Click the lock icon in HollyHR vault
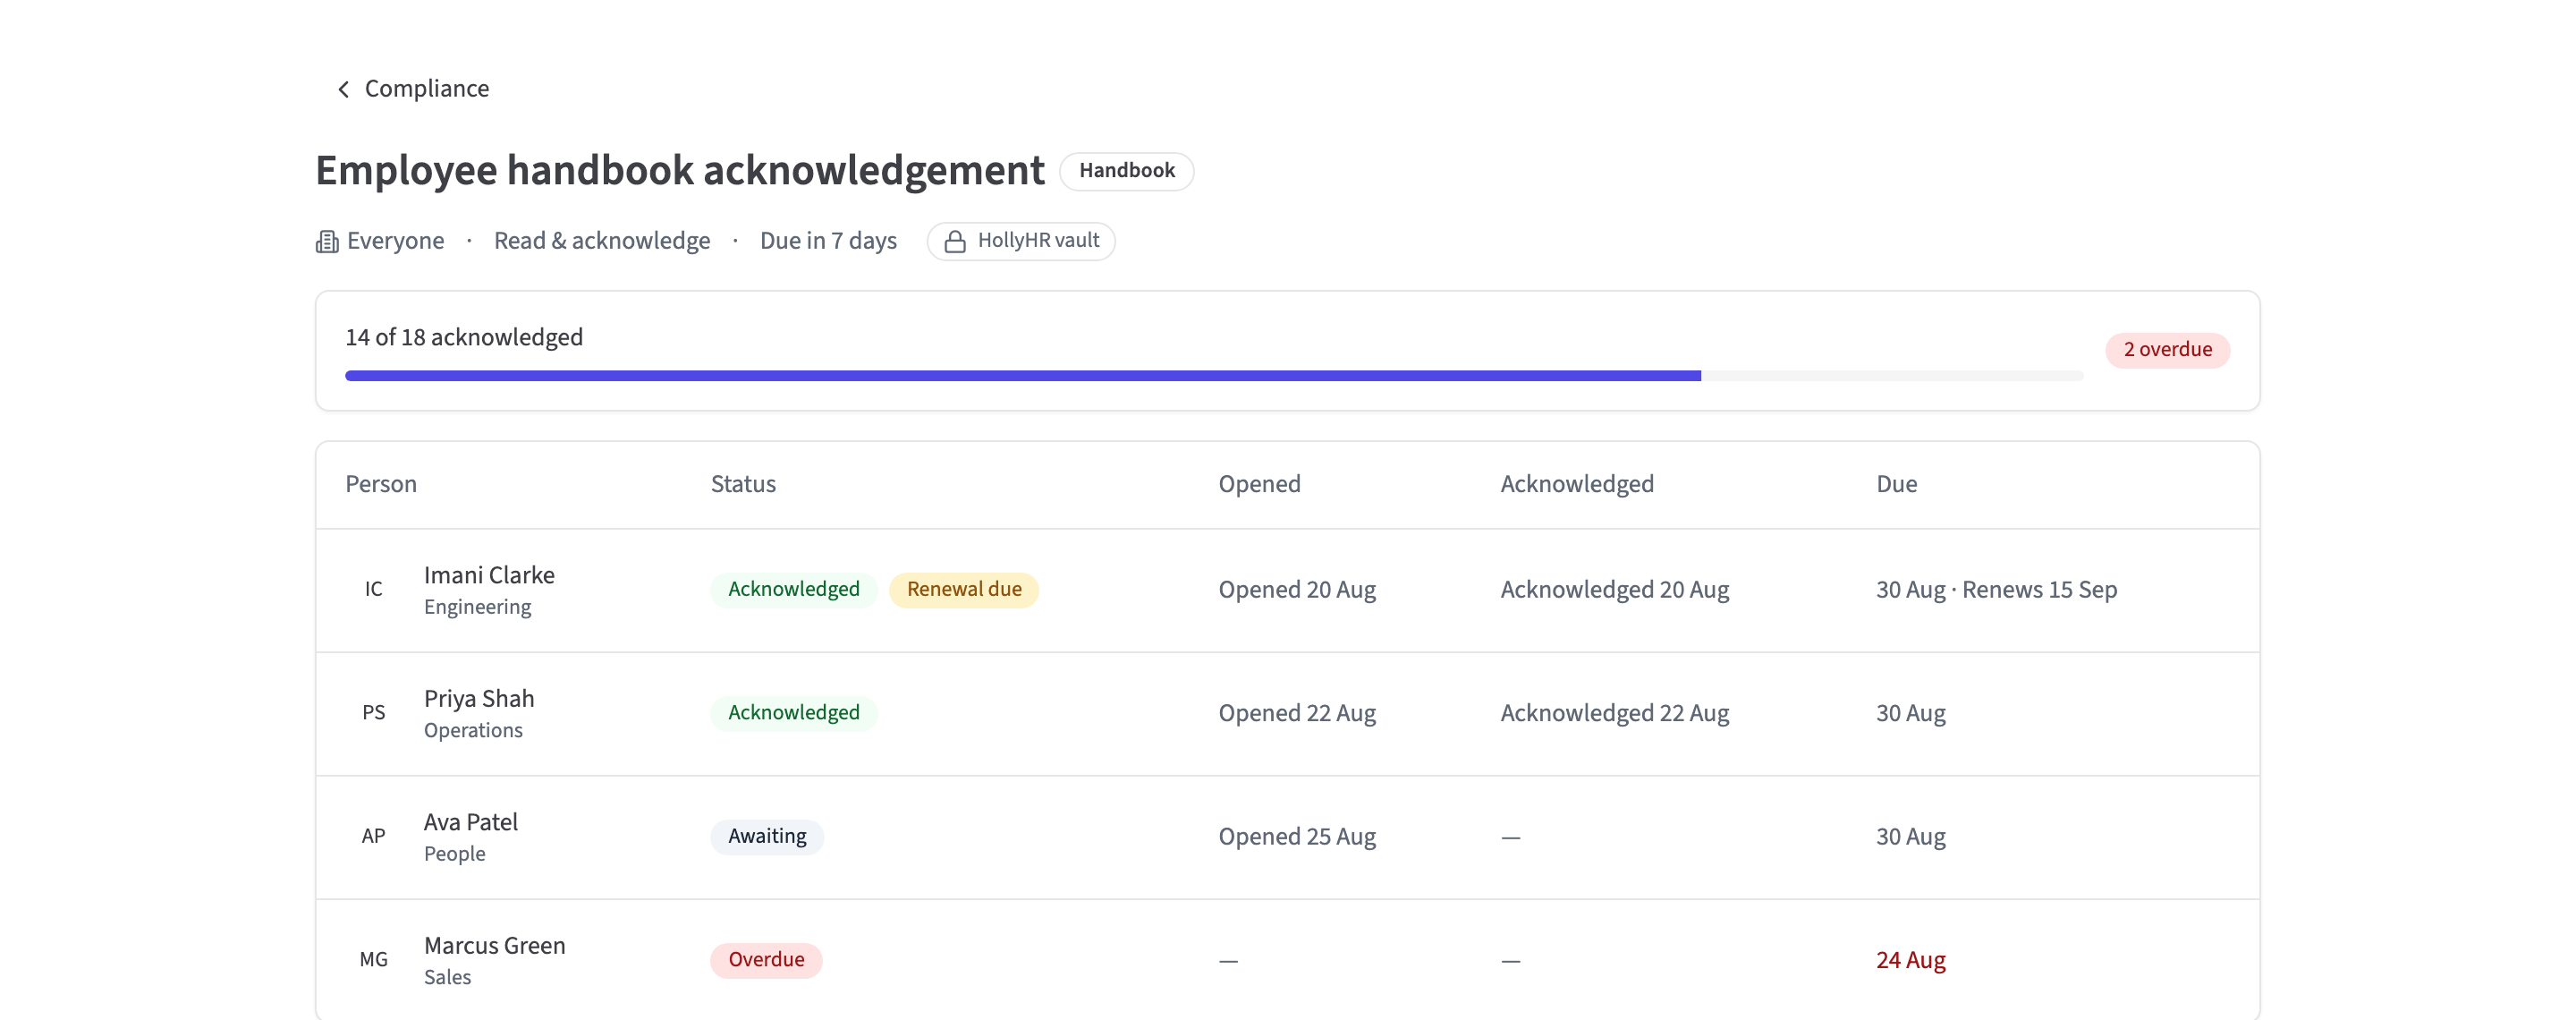 [x=955, y=241]
